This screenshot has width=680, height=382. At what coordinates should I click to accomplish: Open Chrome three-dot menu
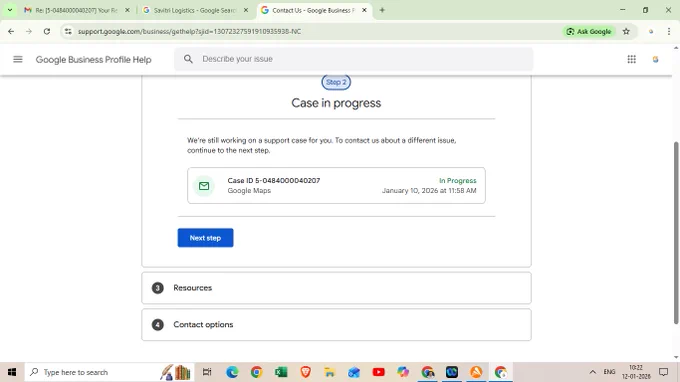tap(669, 31)
